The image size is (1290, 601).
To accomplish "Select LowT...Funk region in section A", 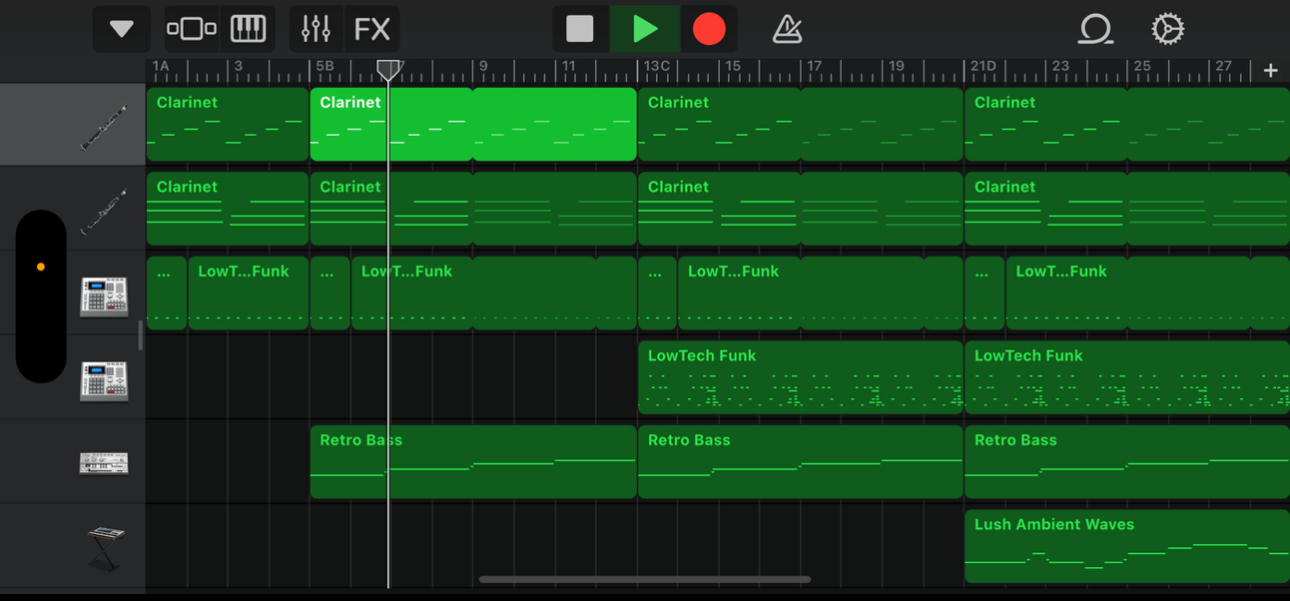I will 248,293.
